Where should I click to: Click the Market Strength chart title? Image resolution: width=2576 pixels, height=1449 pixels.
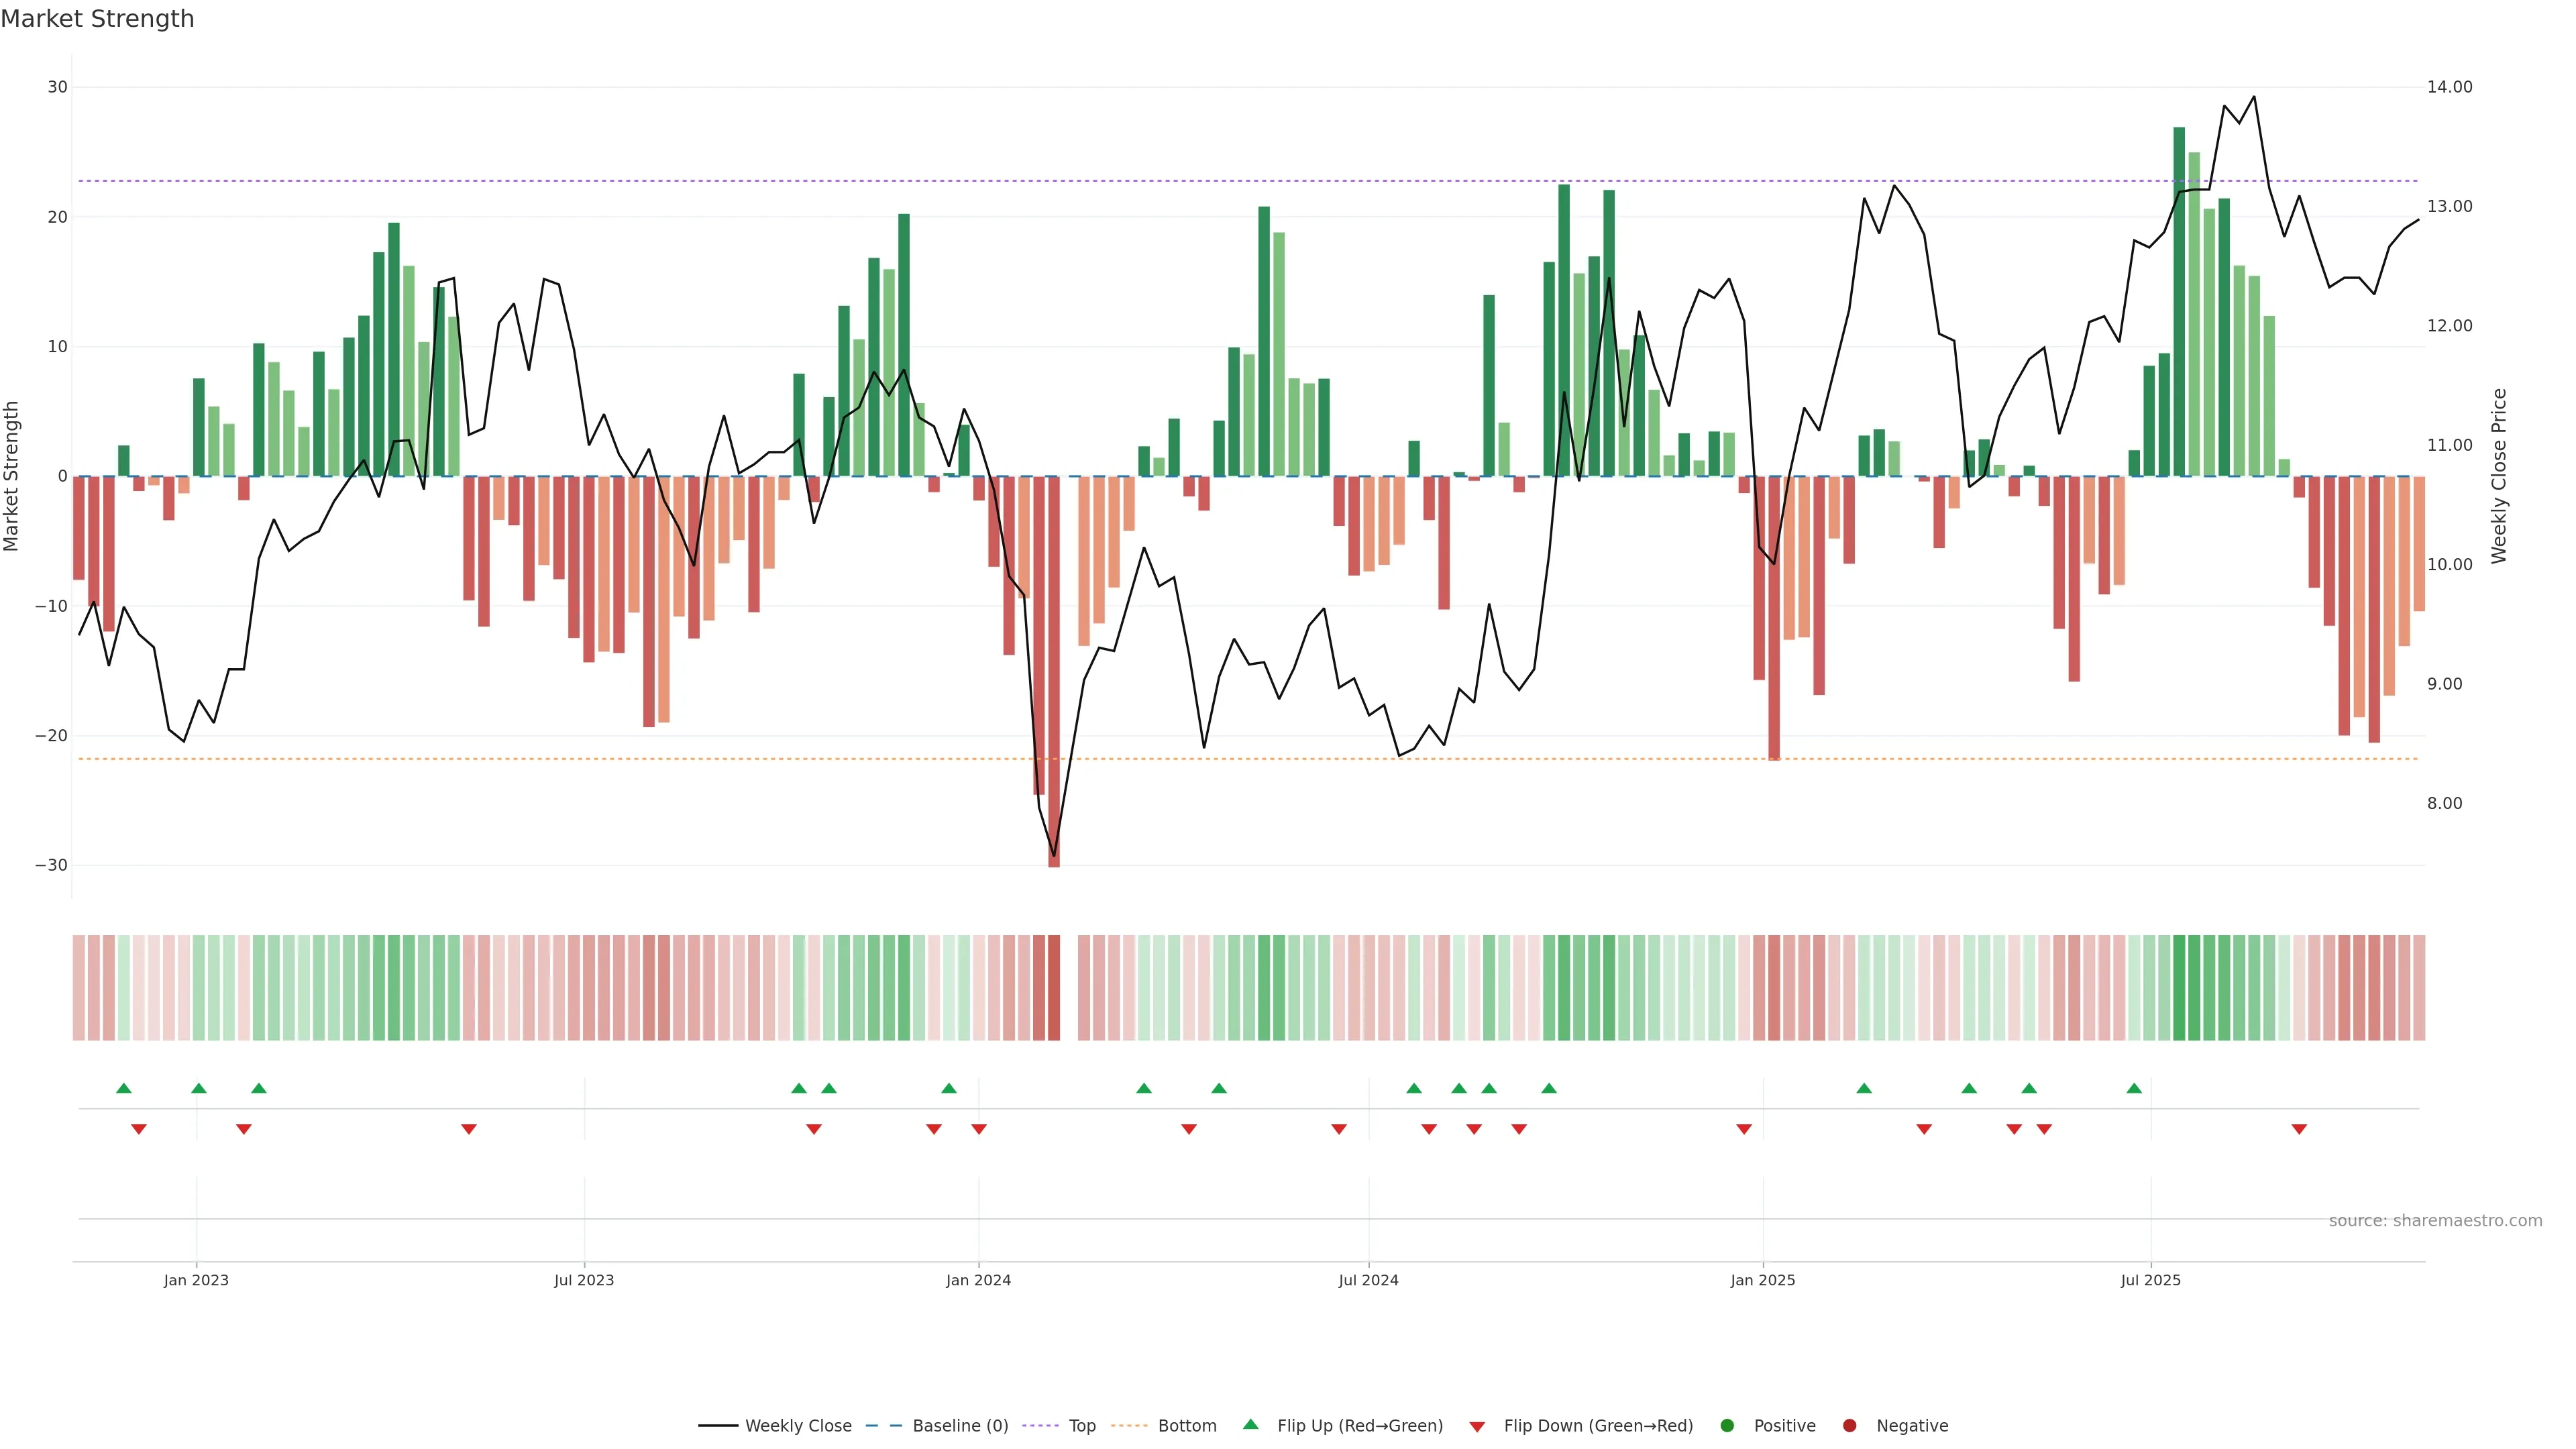[97, 19]
